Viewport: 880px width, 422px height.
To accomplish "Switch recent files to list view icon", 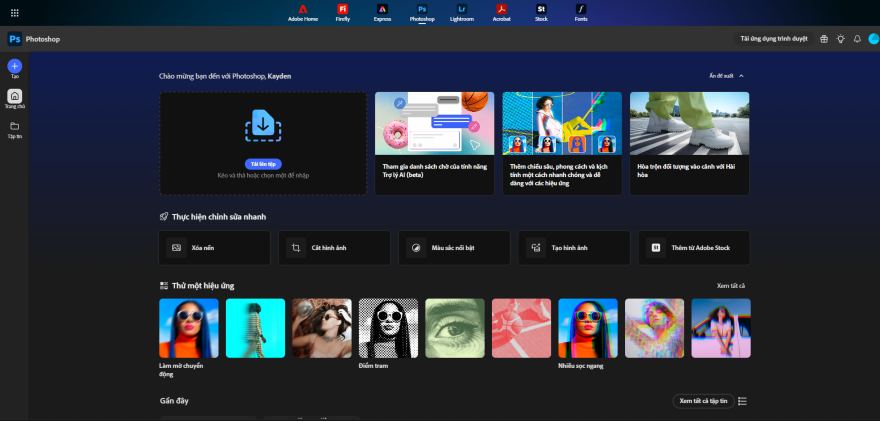I will (742, 401).
